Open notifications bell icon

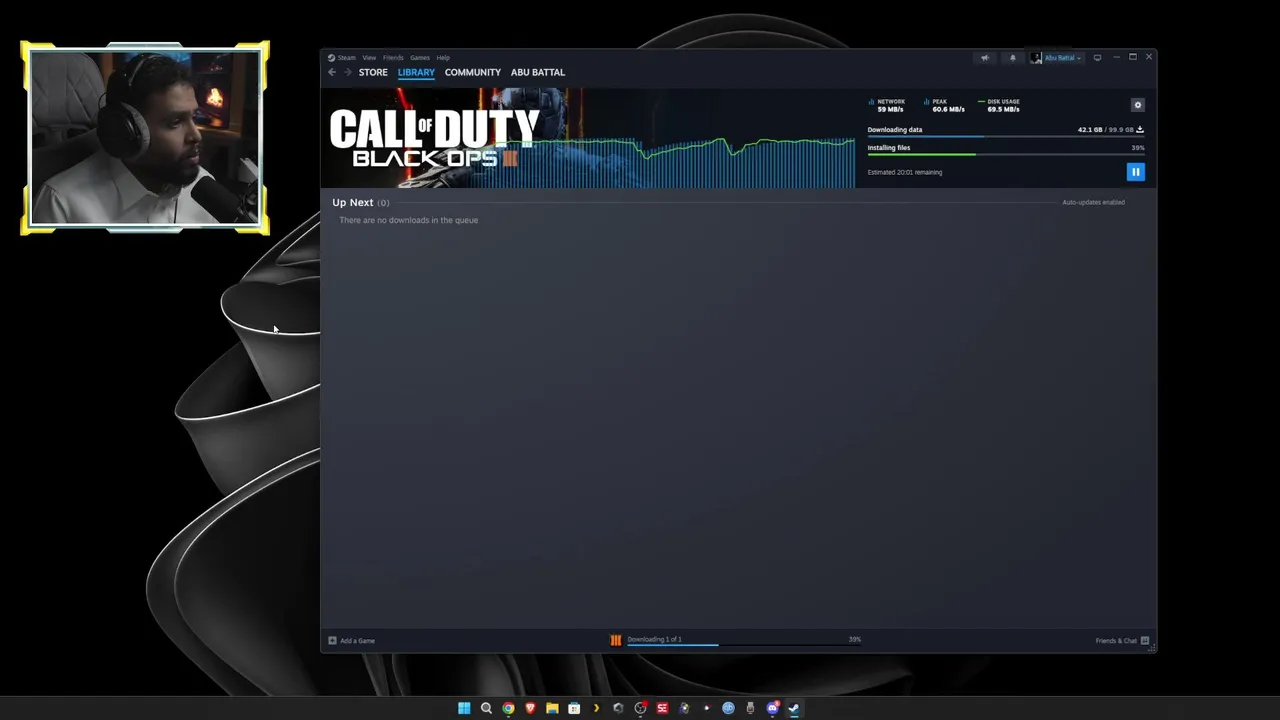coord(1012,58)
